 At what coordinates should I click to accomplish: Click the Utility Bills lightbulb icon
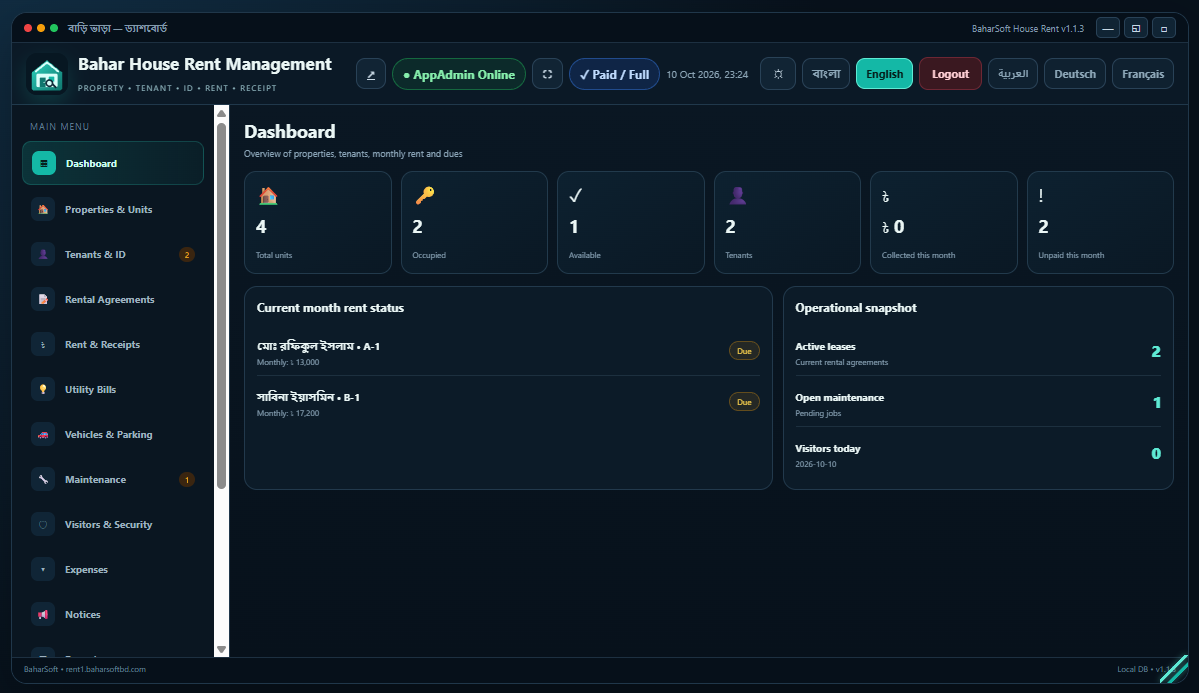43,389
